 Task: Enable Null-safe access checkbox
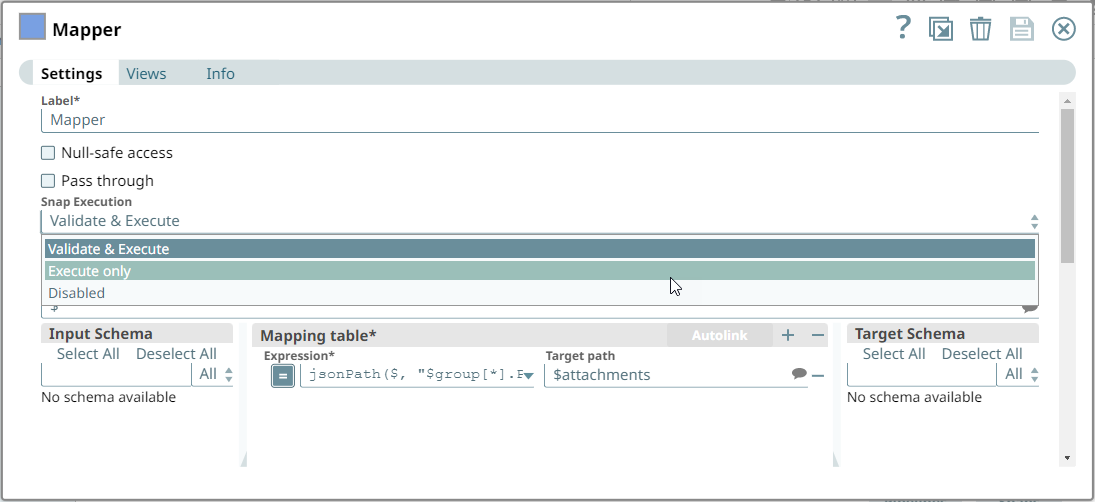pyautogui.click(x=48, y=153)
